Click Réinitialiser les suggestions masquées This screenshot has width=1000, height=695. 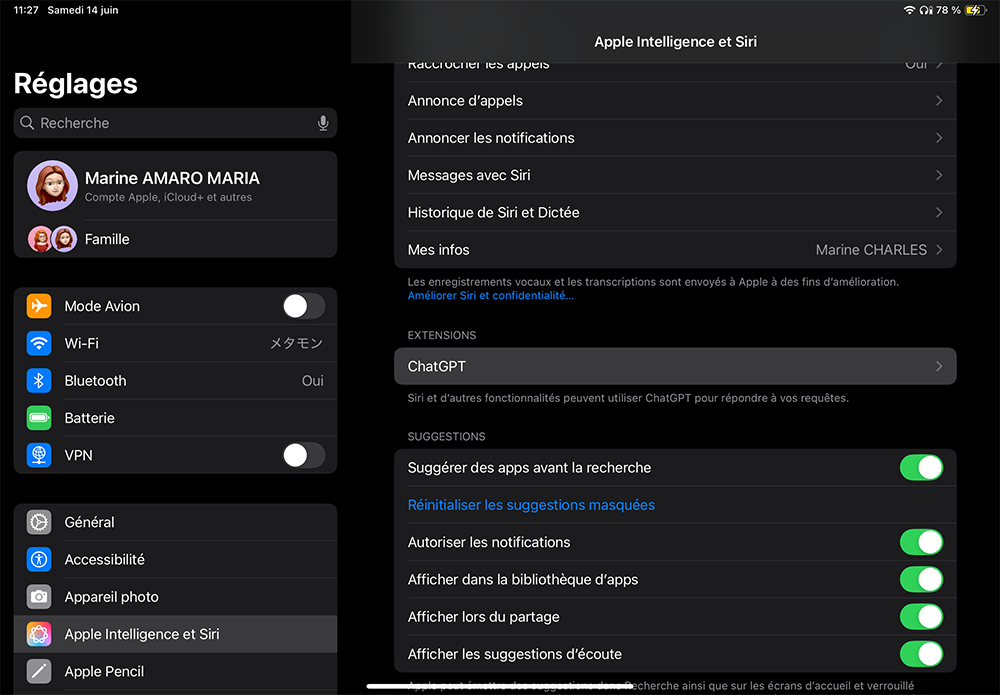(531, 505)
